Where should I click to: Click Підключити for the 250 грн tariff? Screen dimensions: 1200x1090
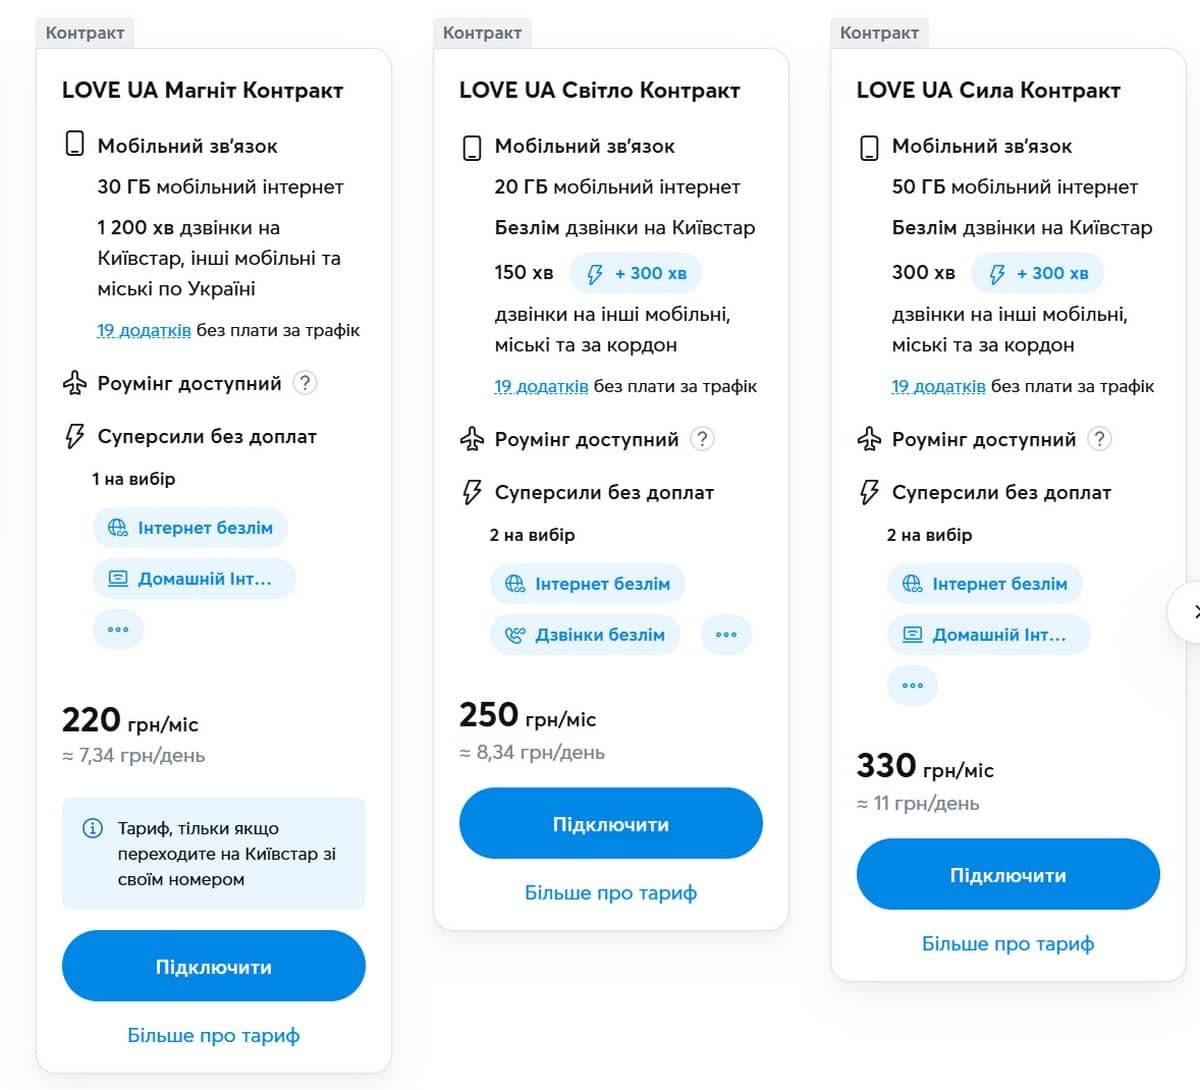coord(611,823)
